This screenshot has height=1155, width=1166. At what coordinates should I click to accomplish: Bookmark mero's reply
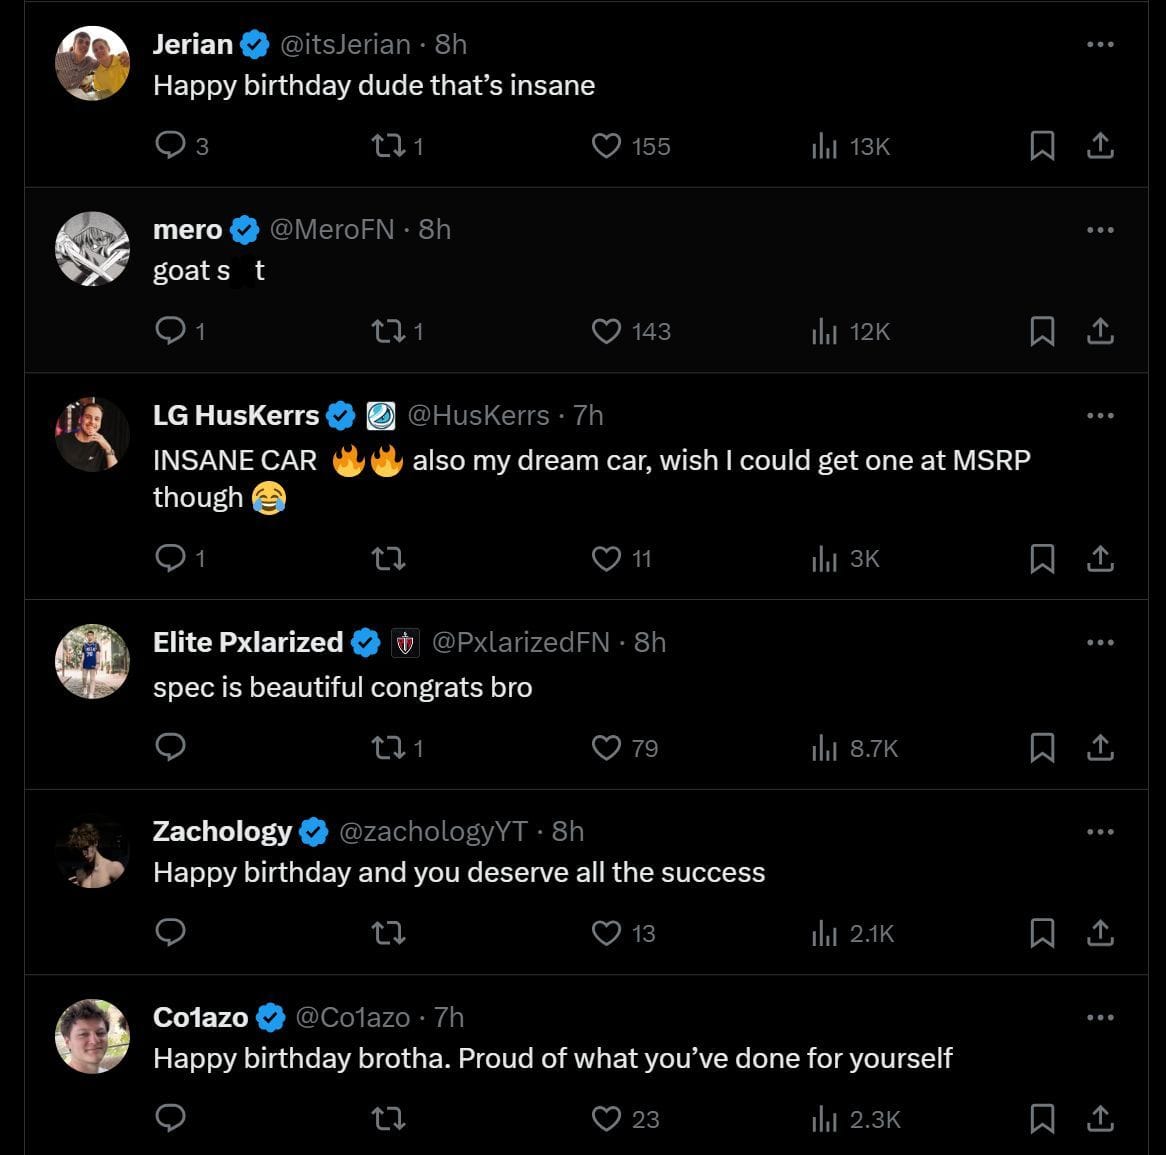tap(1042, 331)
